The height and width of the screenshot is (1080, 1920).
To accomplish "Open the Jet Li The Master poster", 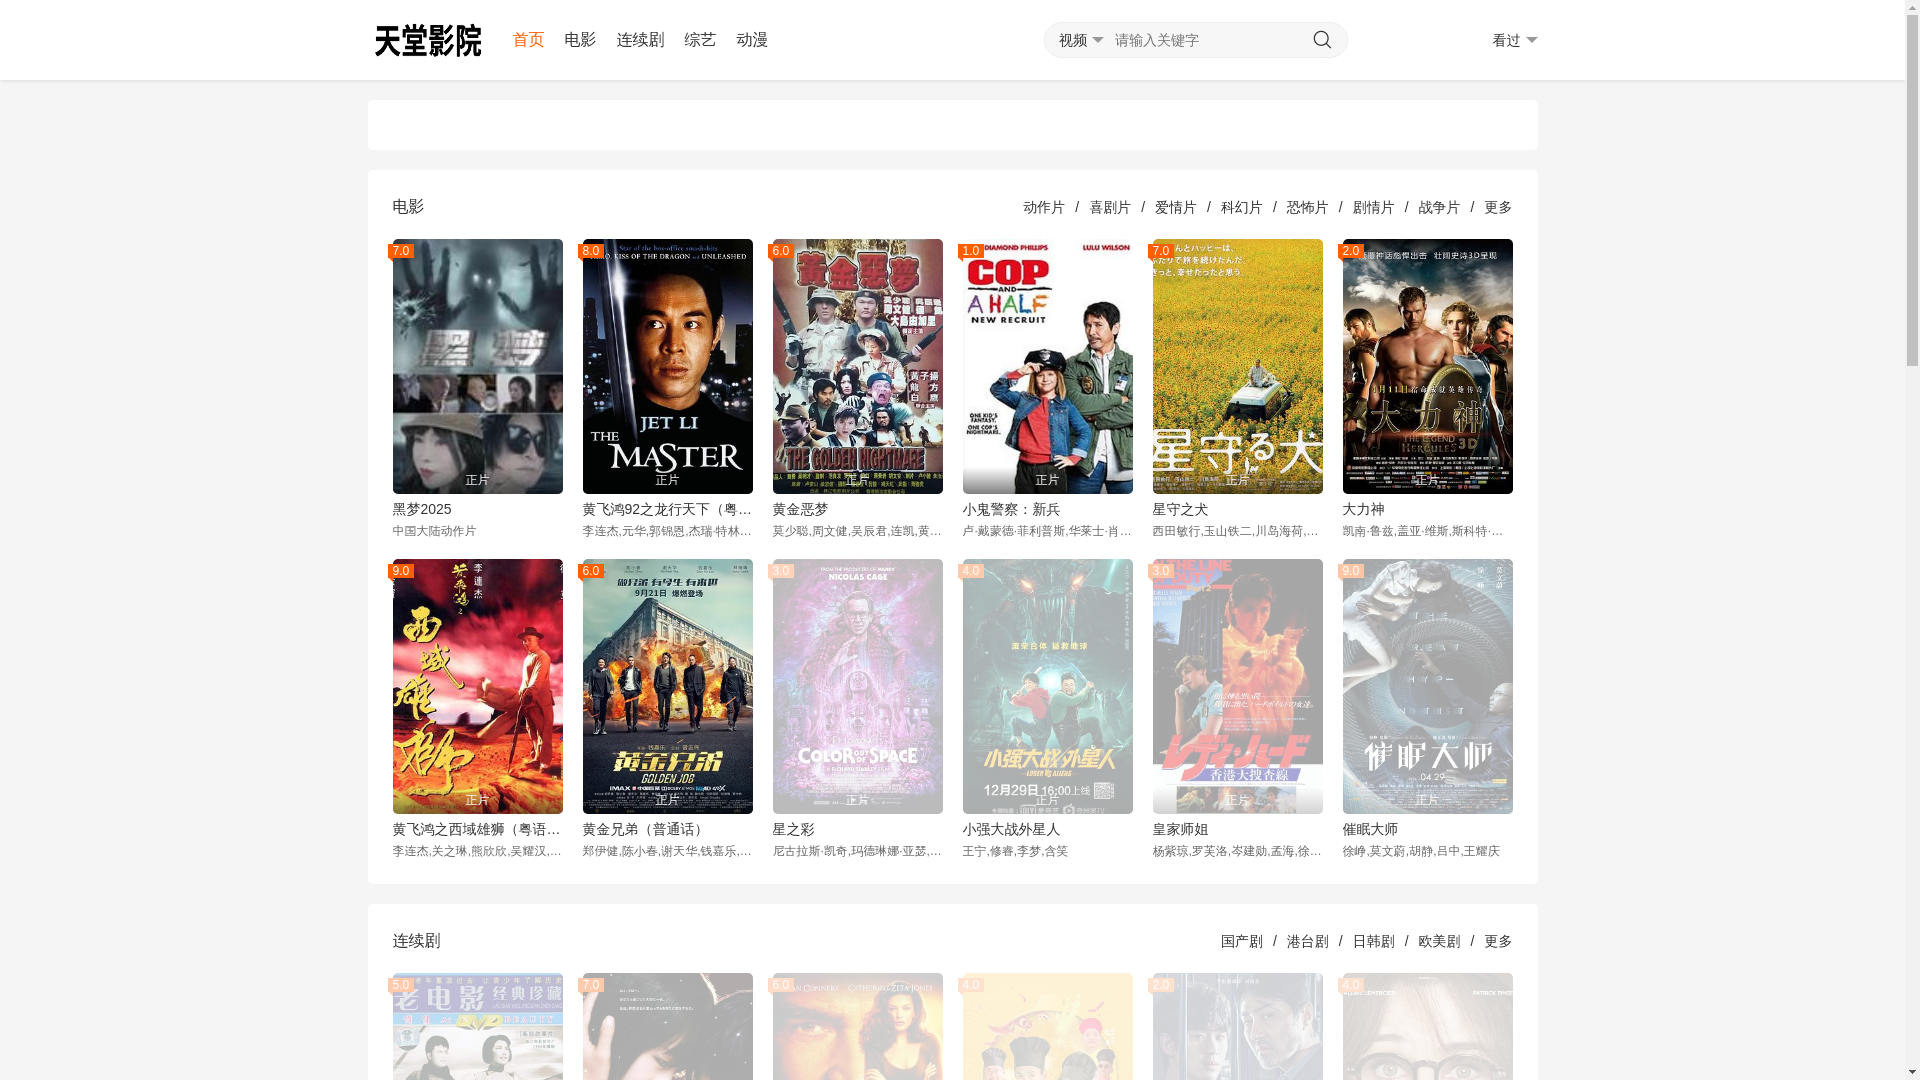I will (x=668, y=366).
